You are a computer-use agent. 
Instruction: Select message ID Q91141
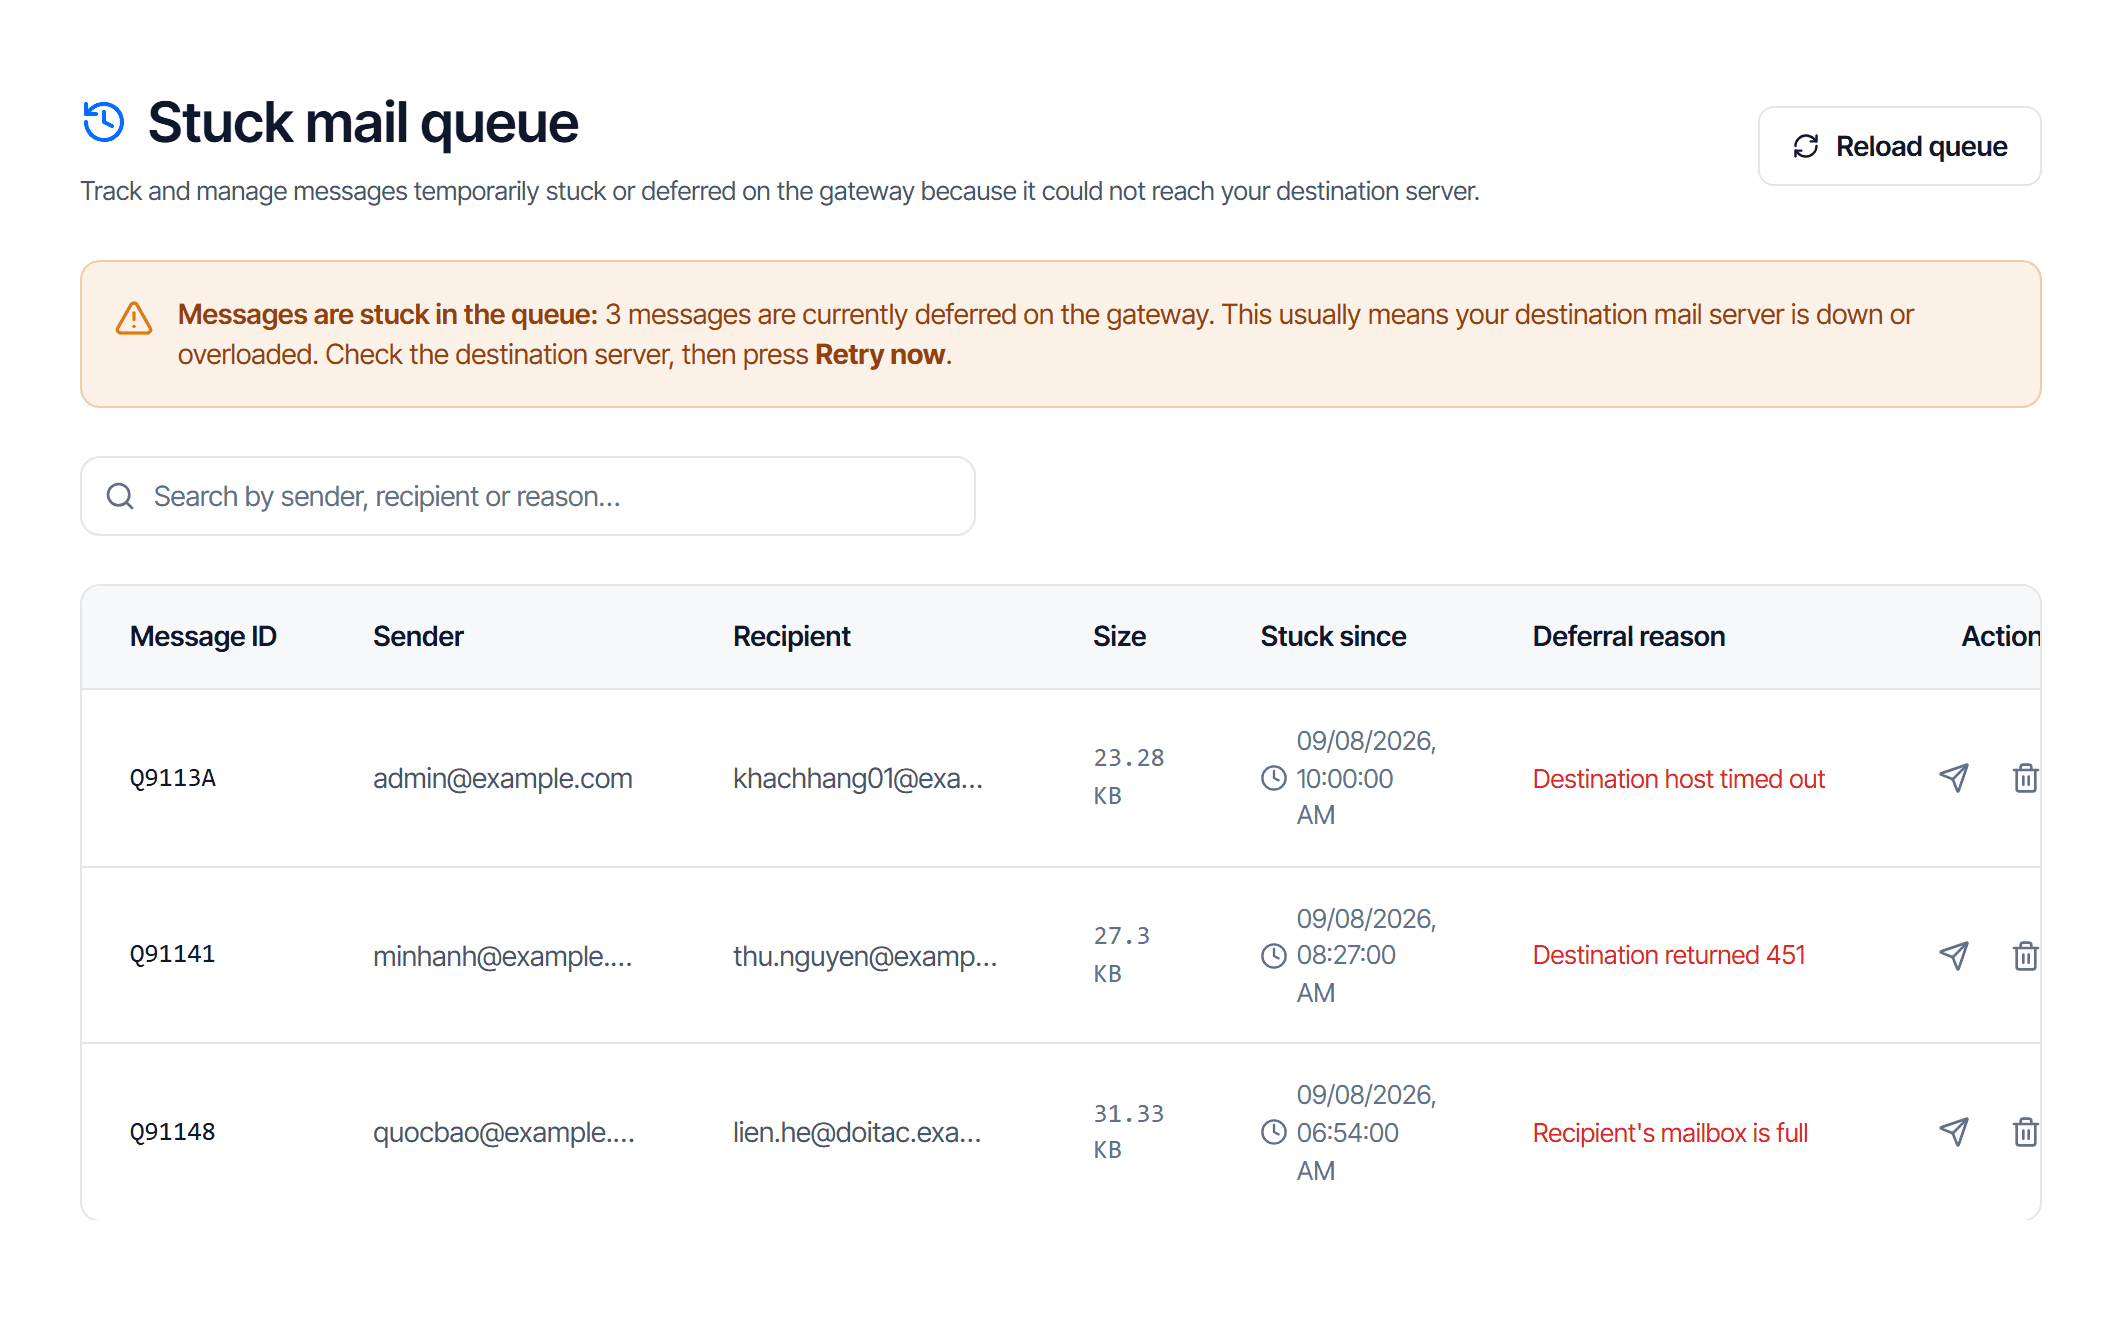tap(173, 954)
